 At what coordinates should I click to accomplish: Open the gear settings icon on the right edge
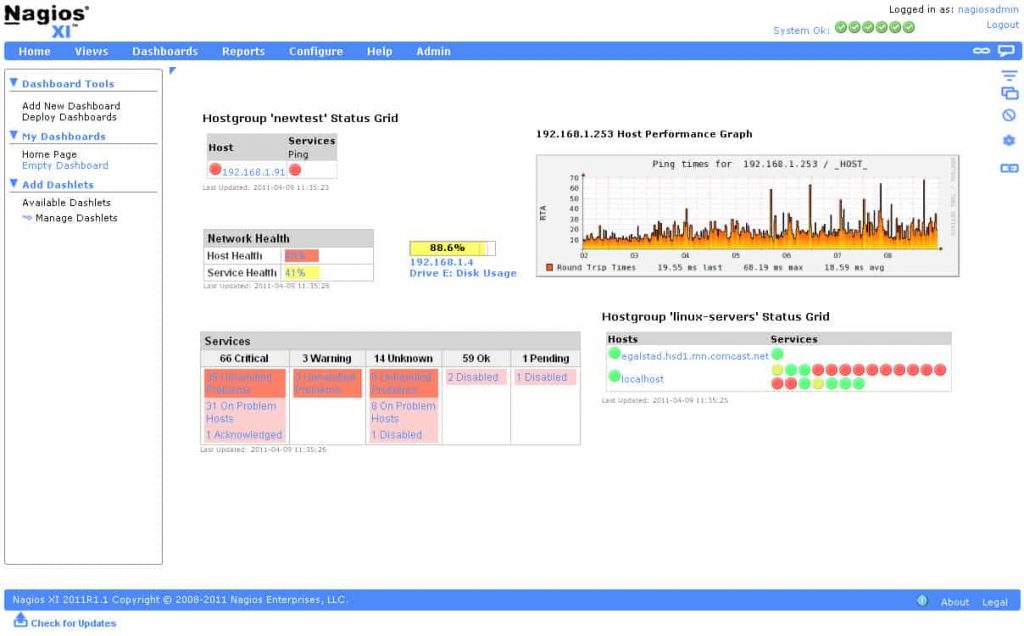pyautogui.click(x=1009, y=140)
